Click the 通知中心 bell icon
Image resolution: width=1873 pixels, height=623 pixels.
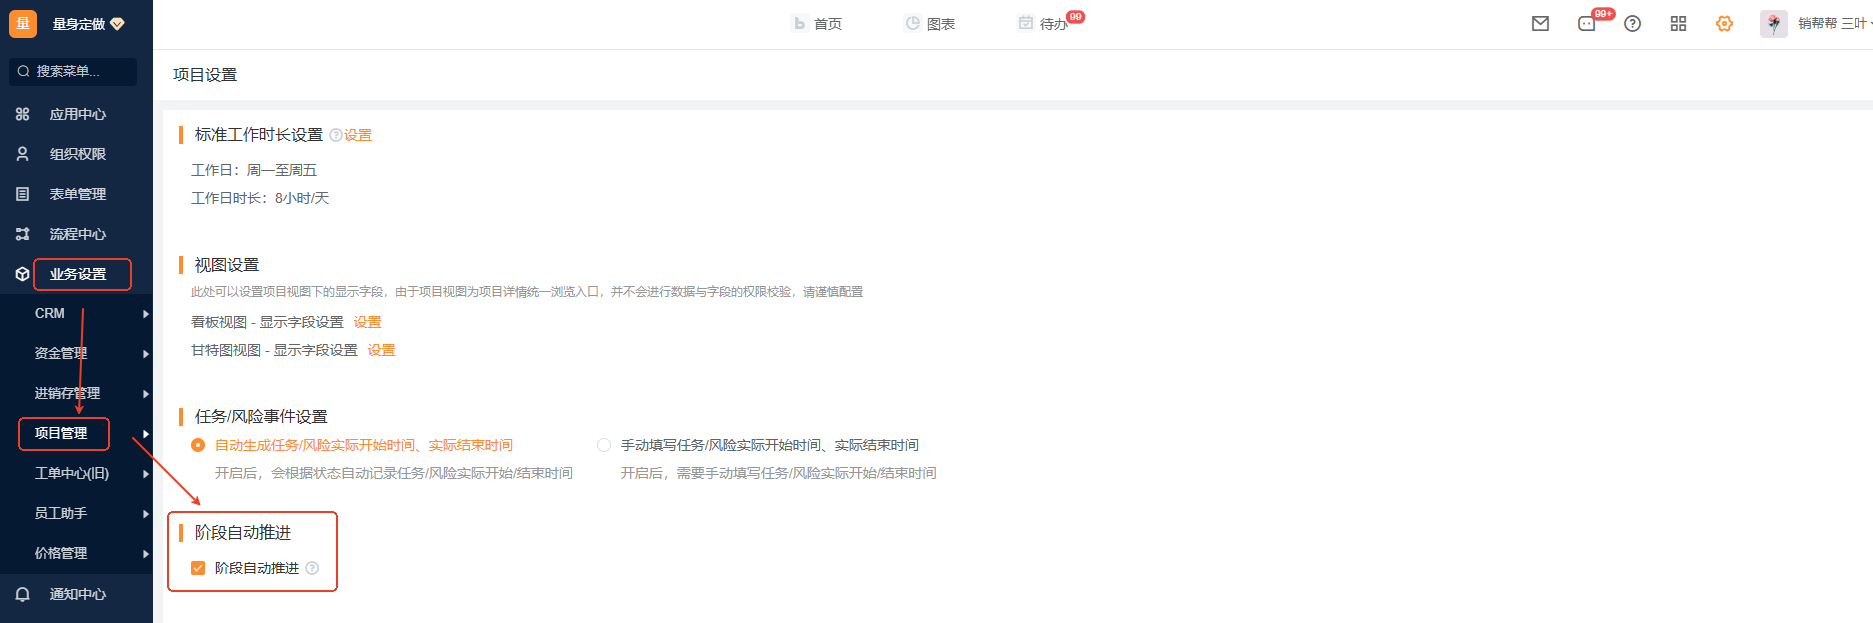tap(22, 594)
